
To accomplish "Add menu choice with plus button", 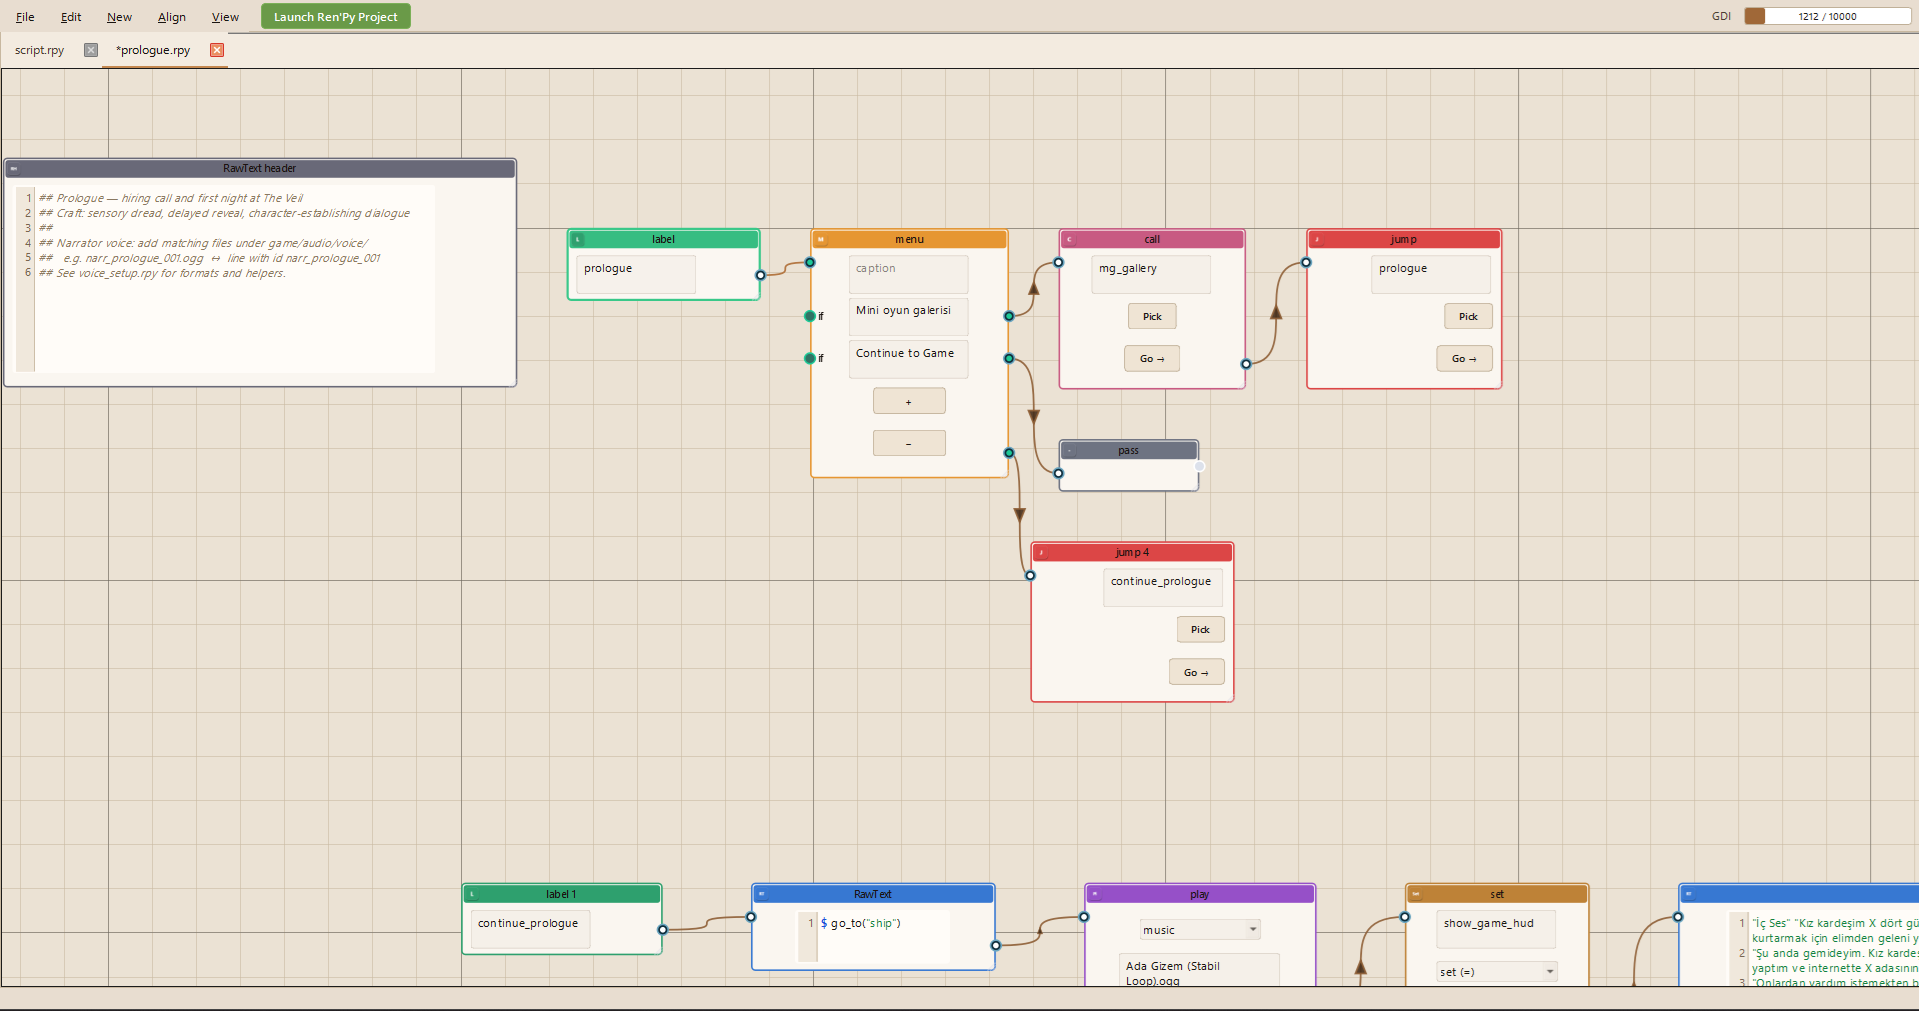I will (909, 401).
